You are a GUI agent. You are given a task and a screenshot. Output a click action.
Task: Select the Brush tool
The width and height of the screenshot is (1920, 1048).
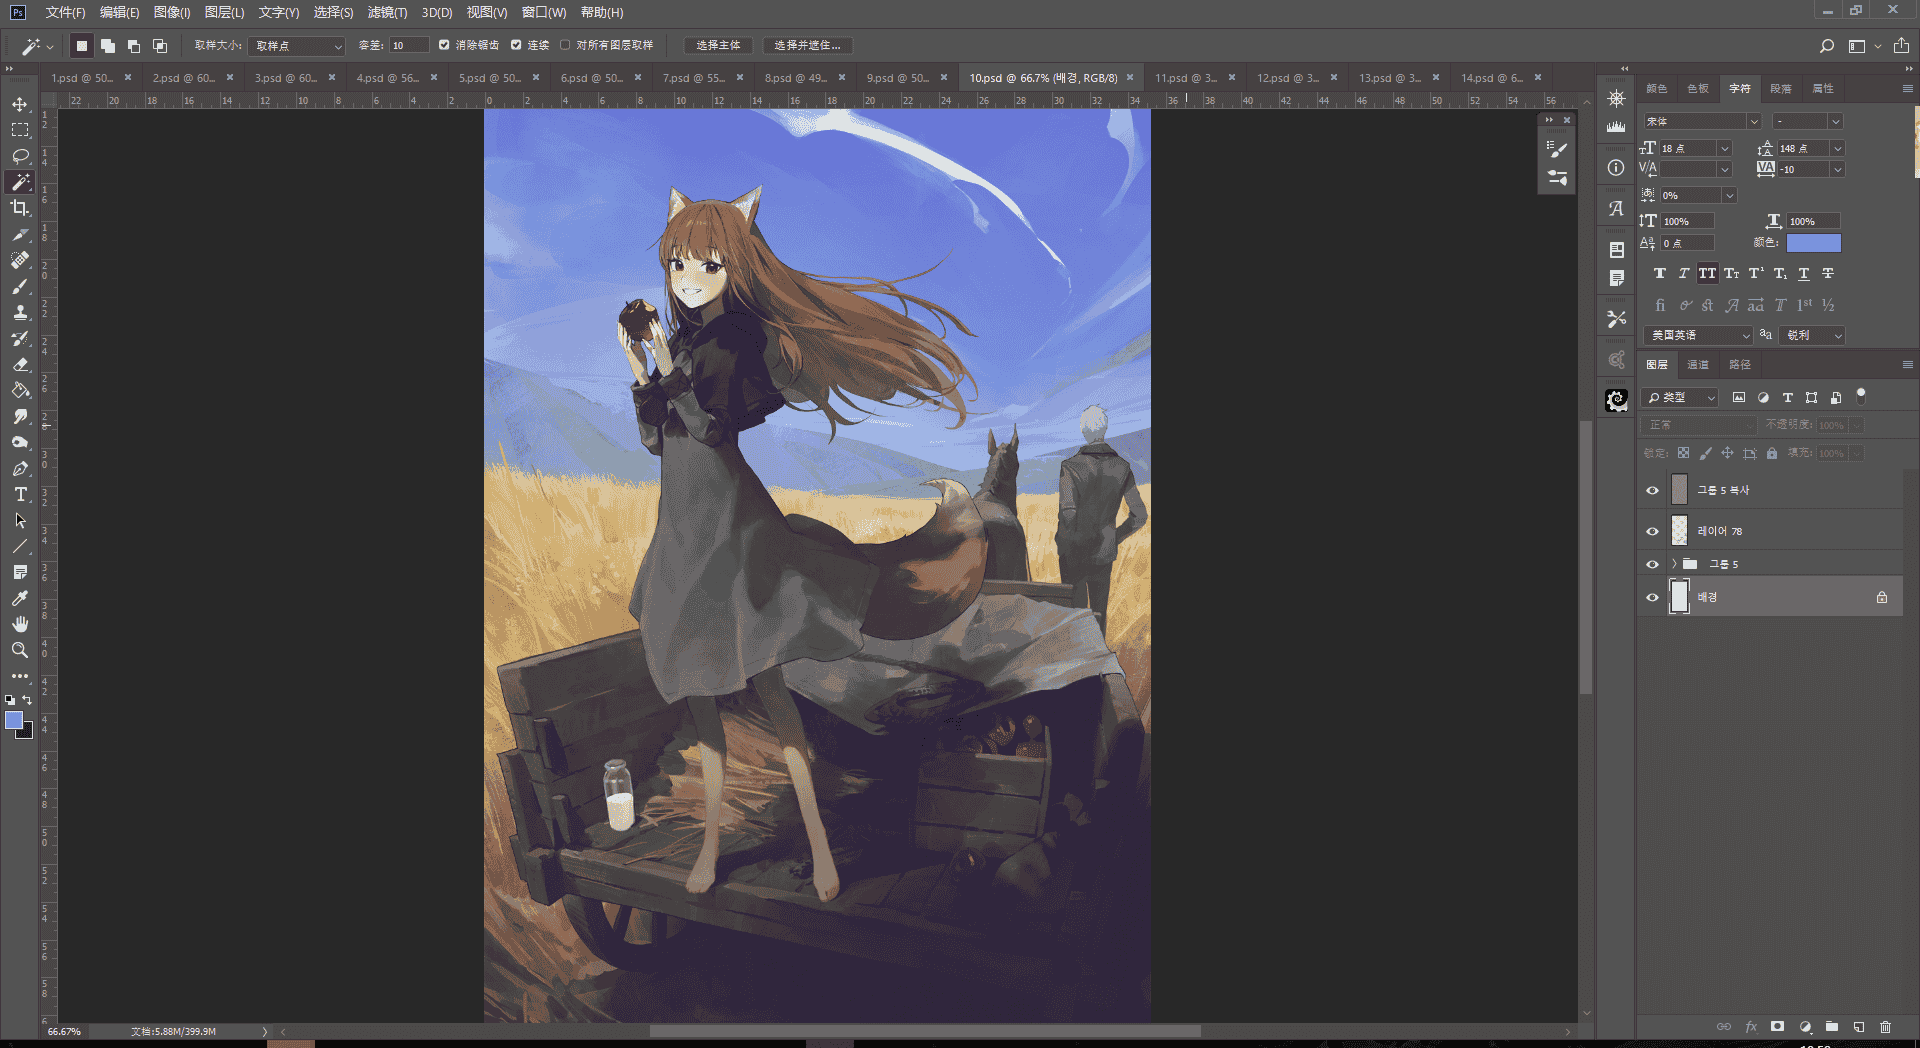coord(20,286)
